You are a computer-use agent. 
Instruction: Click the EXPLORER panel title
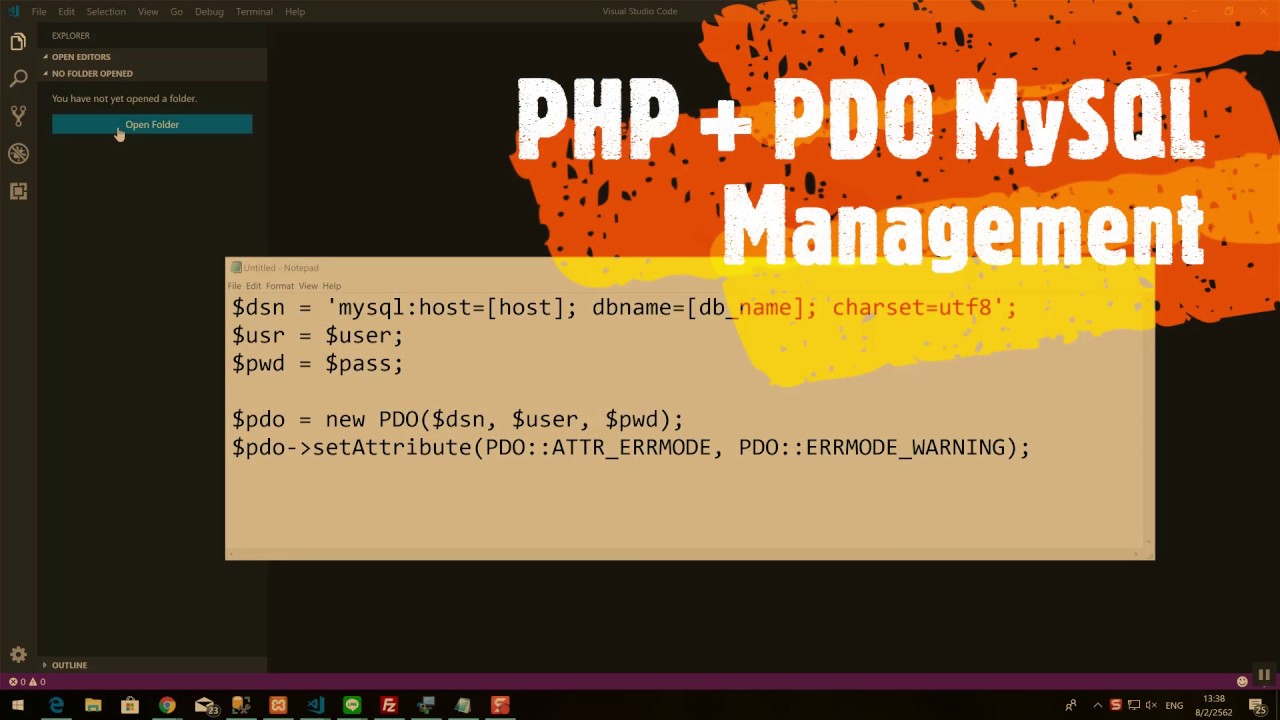click(x=70, y=35)
